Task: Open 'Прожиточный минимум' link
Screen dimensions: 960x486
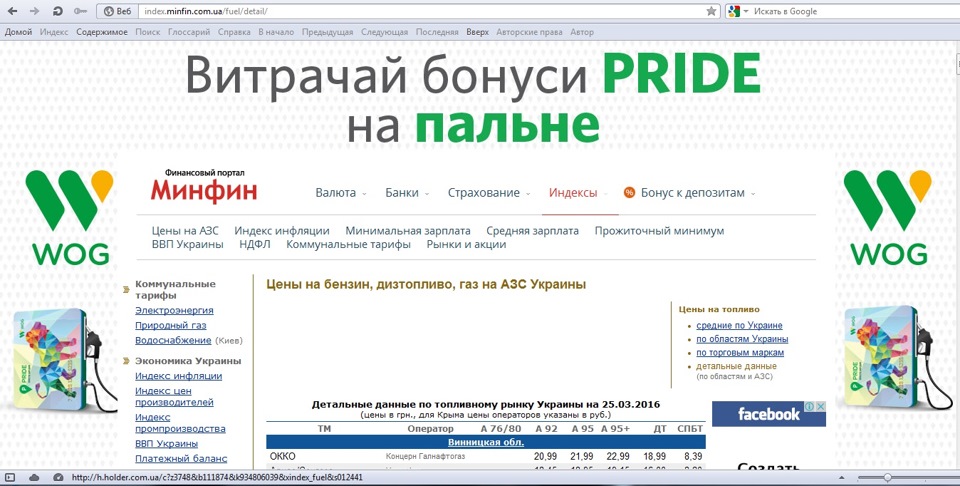Action: point(659,231)
